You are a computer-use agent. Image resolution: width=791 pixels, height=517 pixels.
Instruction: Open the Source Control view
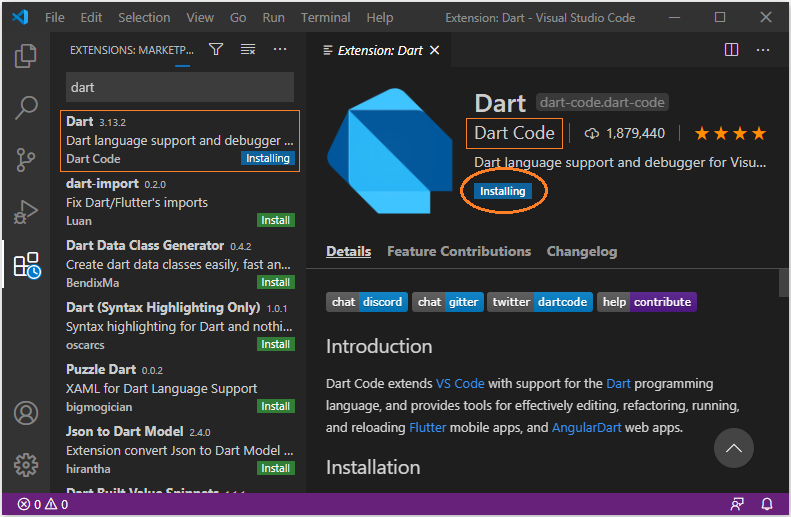(x=26, y=160)
